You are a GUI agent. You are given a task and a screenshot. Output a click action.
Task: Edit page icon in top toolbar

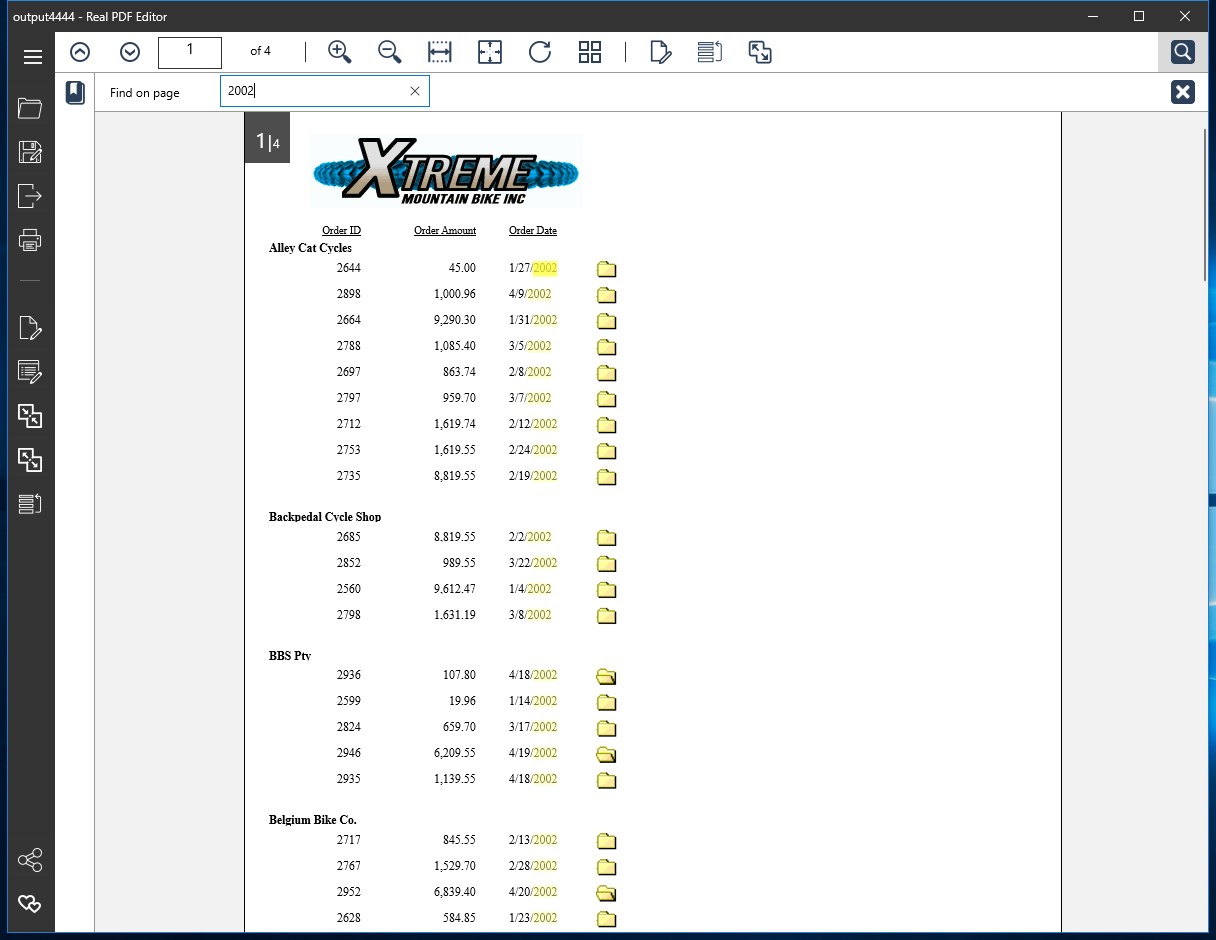[x=660, y=52]
